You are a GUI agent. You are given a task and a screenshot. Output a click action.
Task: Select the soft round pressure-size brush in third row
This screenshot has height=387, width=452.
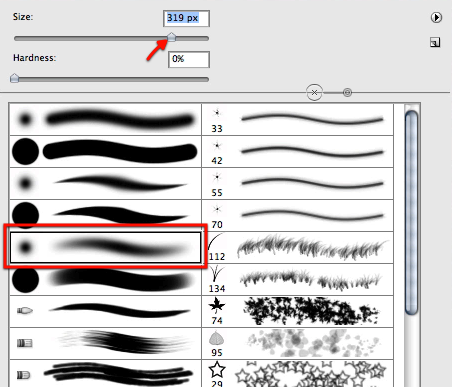pos(105,184)
